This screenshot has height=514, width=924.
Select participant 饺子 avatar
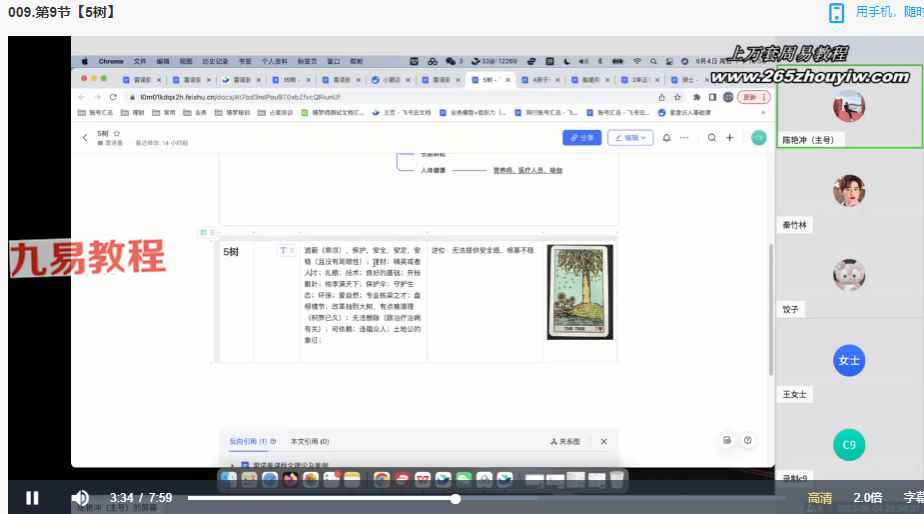click(x=849, y=275)
